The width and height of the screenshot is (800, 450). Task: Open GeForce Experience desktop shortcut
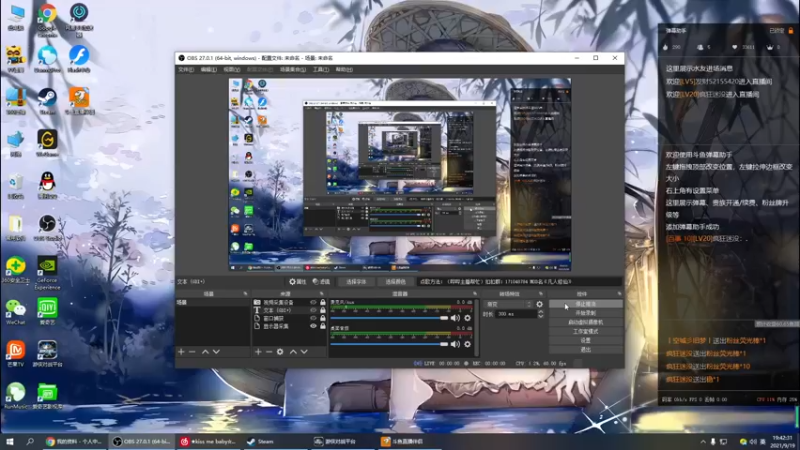click(x=47, y=273)
